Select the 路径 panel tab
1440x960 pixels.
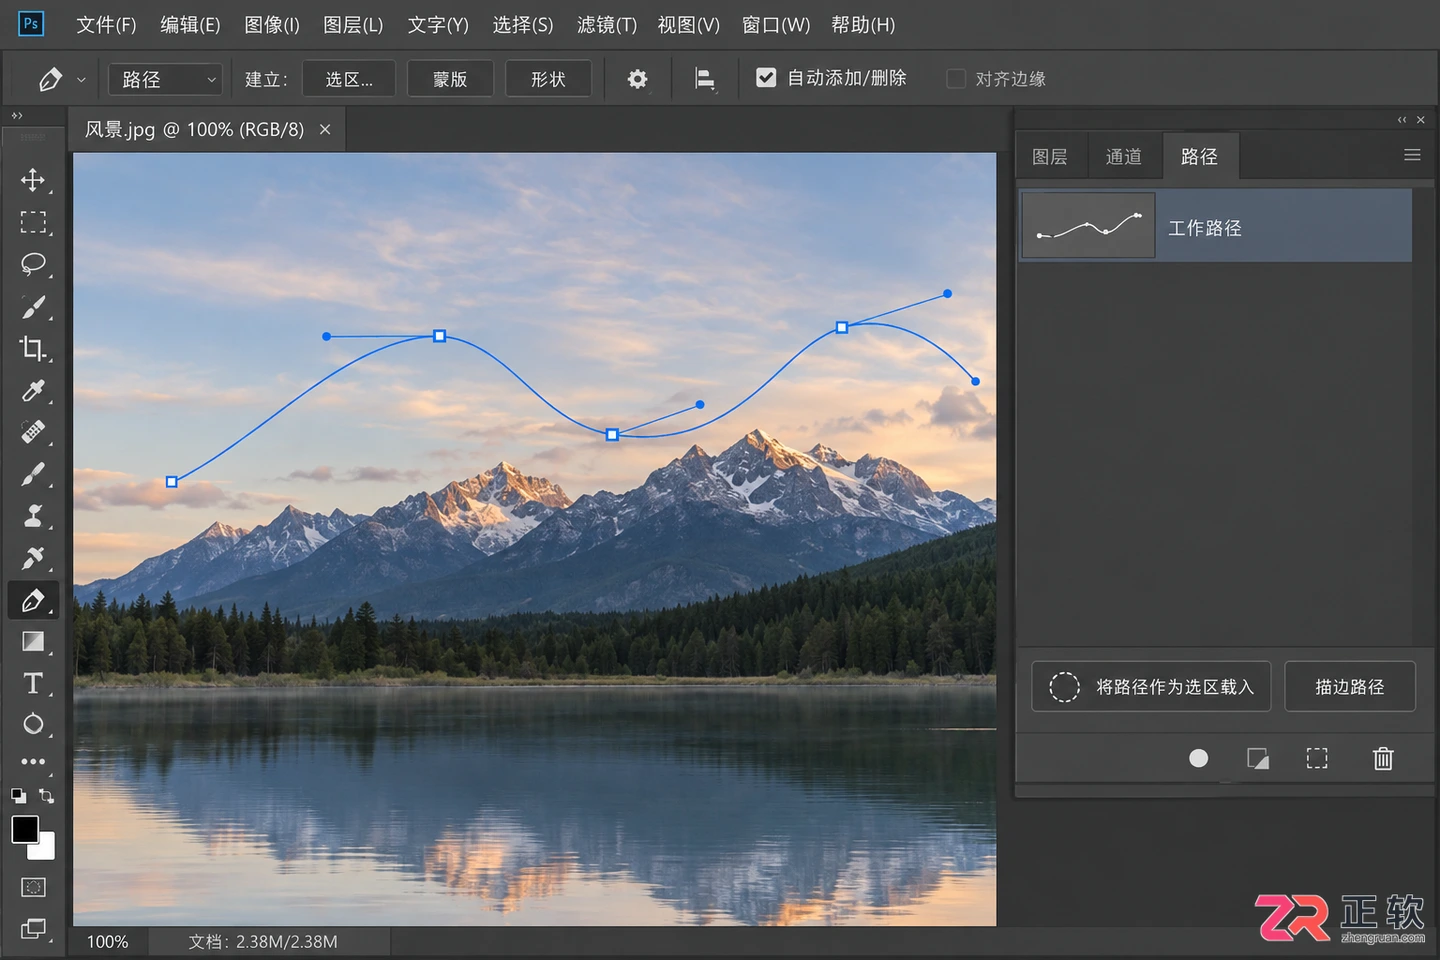coord(1200,156)
